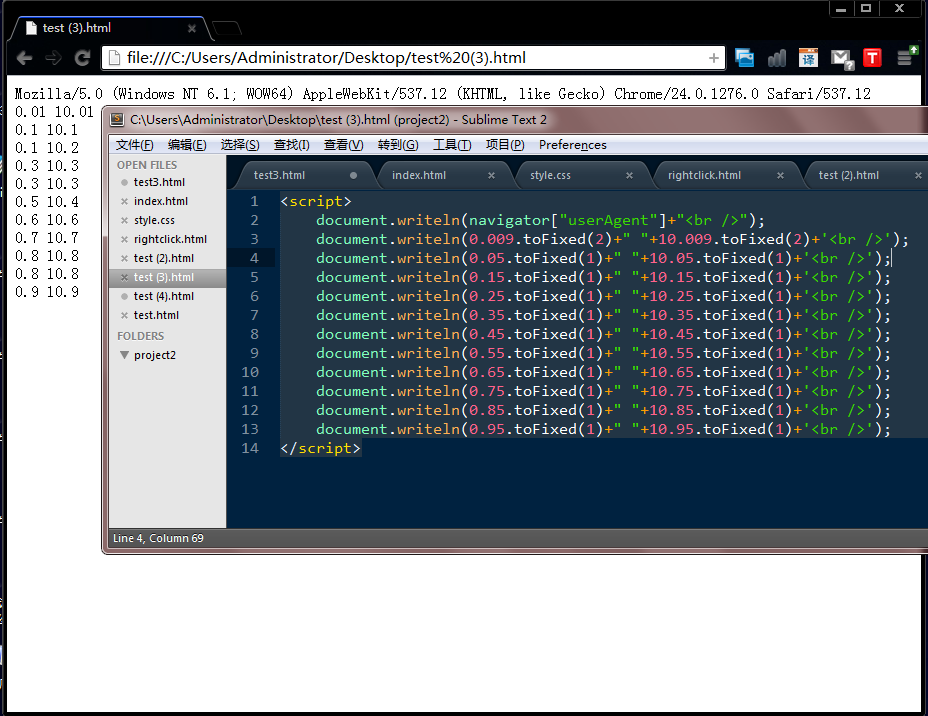928x716 pixels.
Task: Close the test (3).html Chrome tab
Action: (x=191, y=28)
